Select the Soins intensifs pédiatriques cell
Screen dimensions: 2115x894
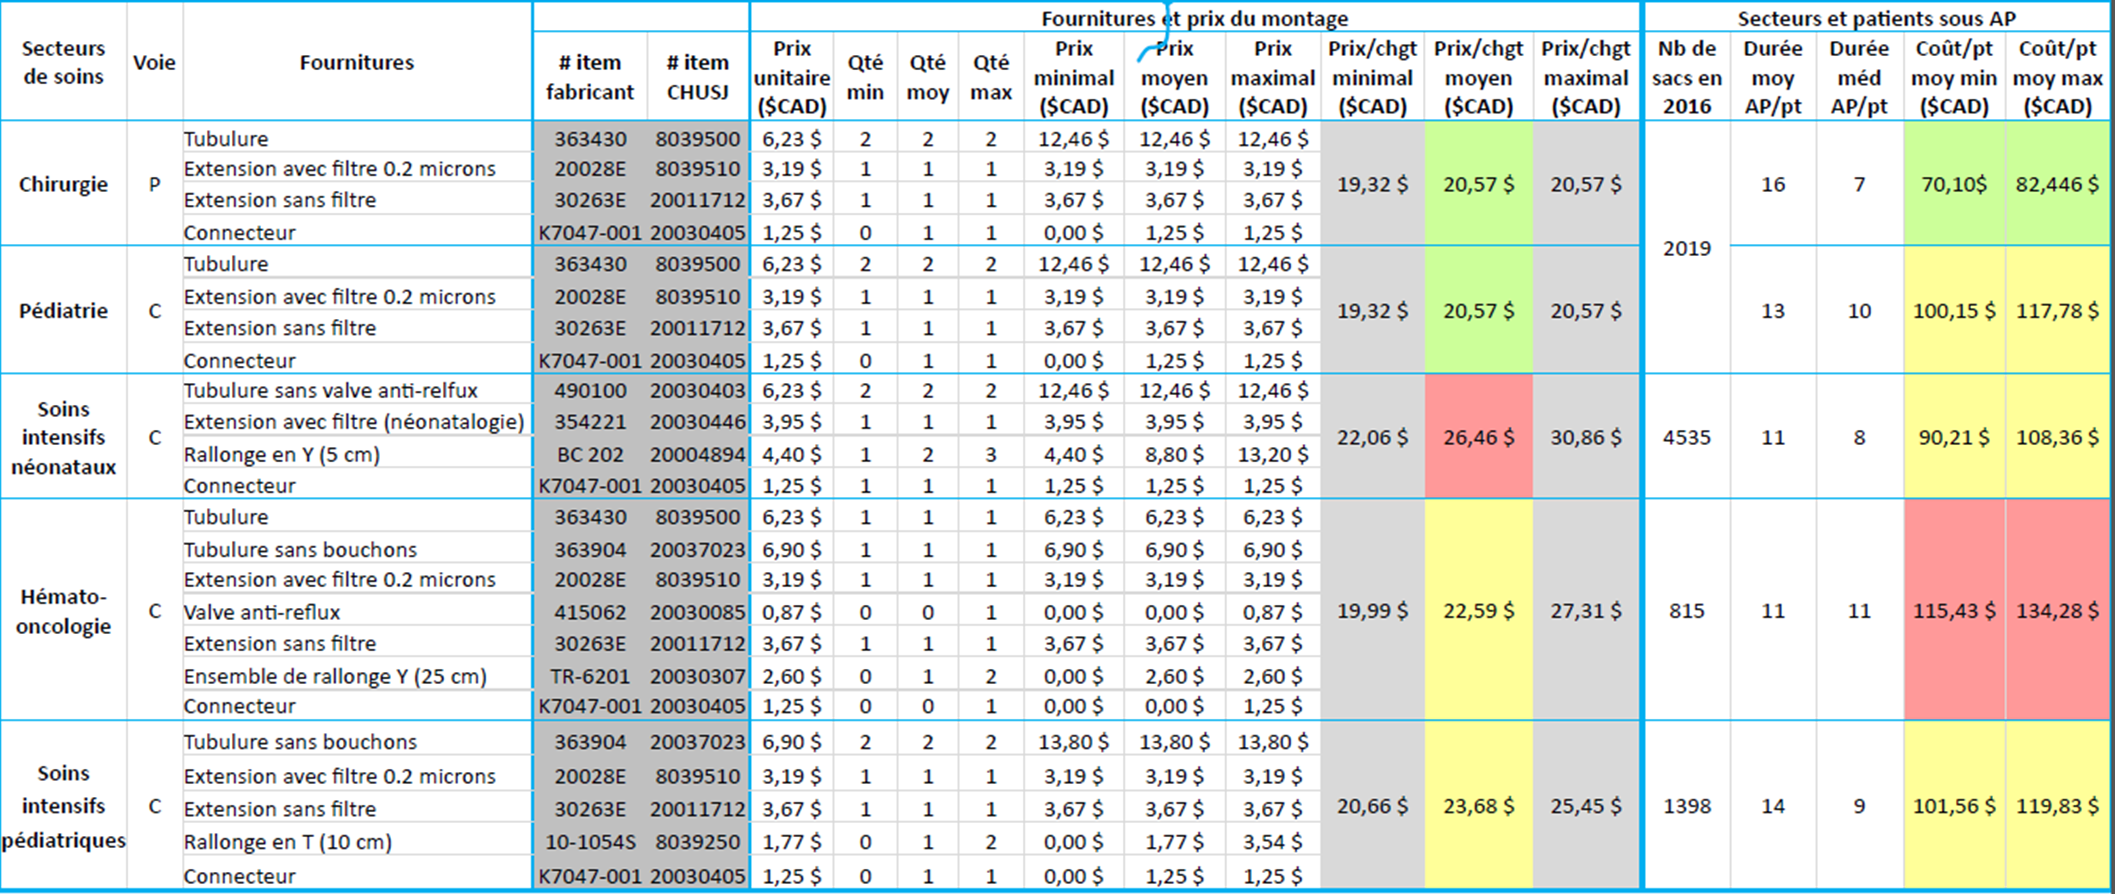(63, 806)
